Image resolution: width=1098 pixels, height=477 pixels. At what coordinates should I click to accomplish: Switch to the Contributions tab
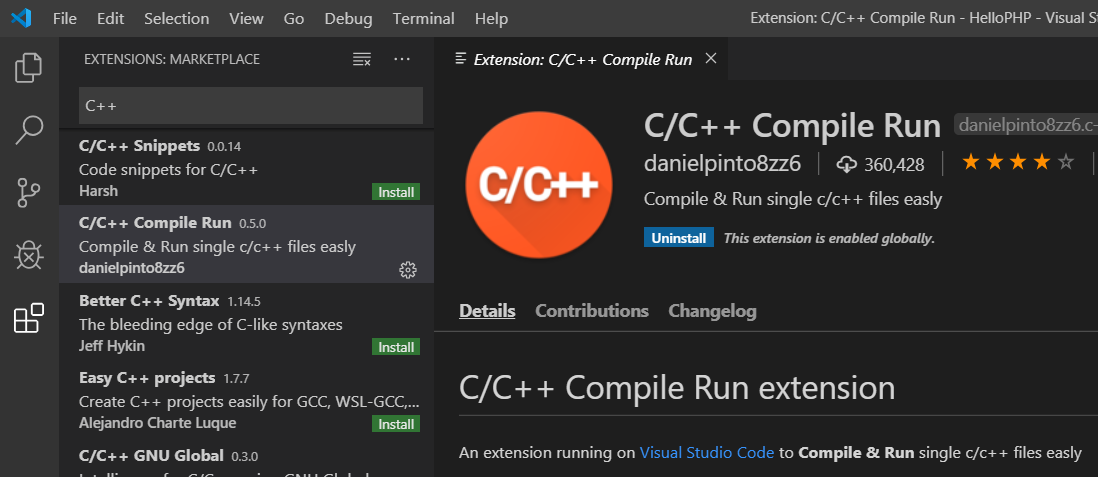click(x=592, y=310)
